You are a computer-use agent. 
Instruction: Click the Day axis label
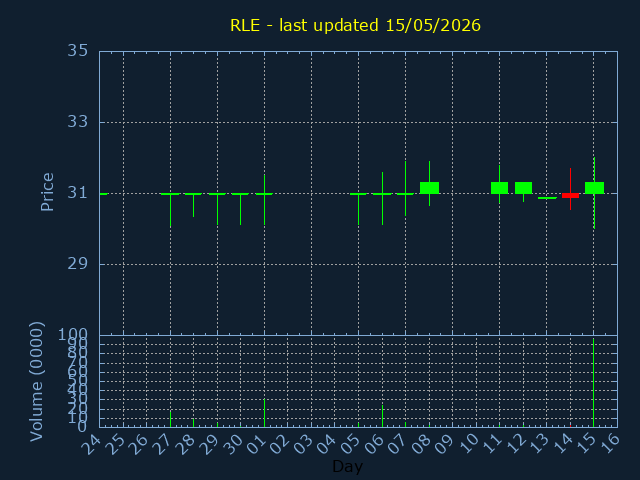[x=347, y=466]
